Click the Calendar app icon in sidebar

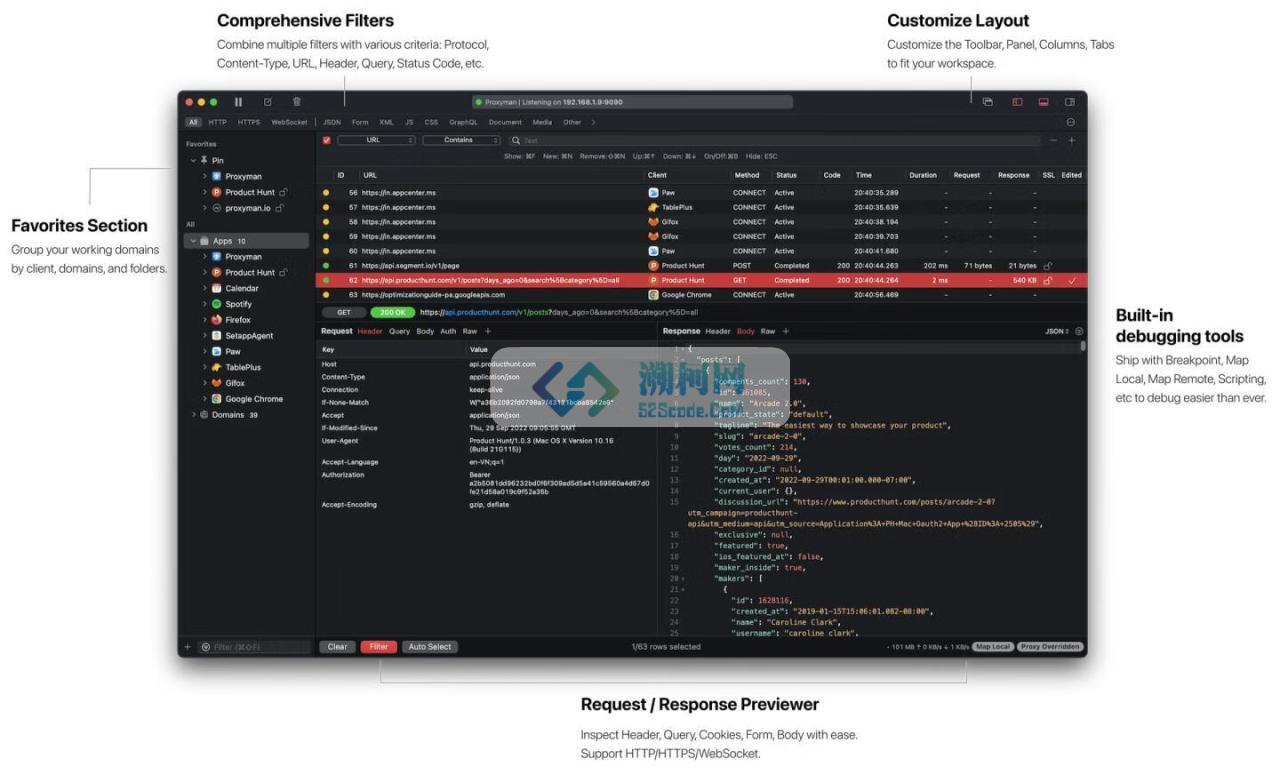pyautogui.click(x=216, y=288)
